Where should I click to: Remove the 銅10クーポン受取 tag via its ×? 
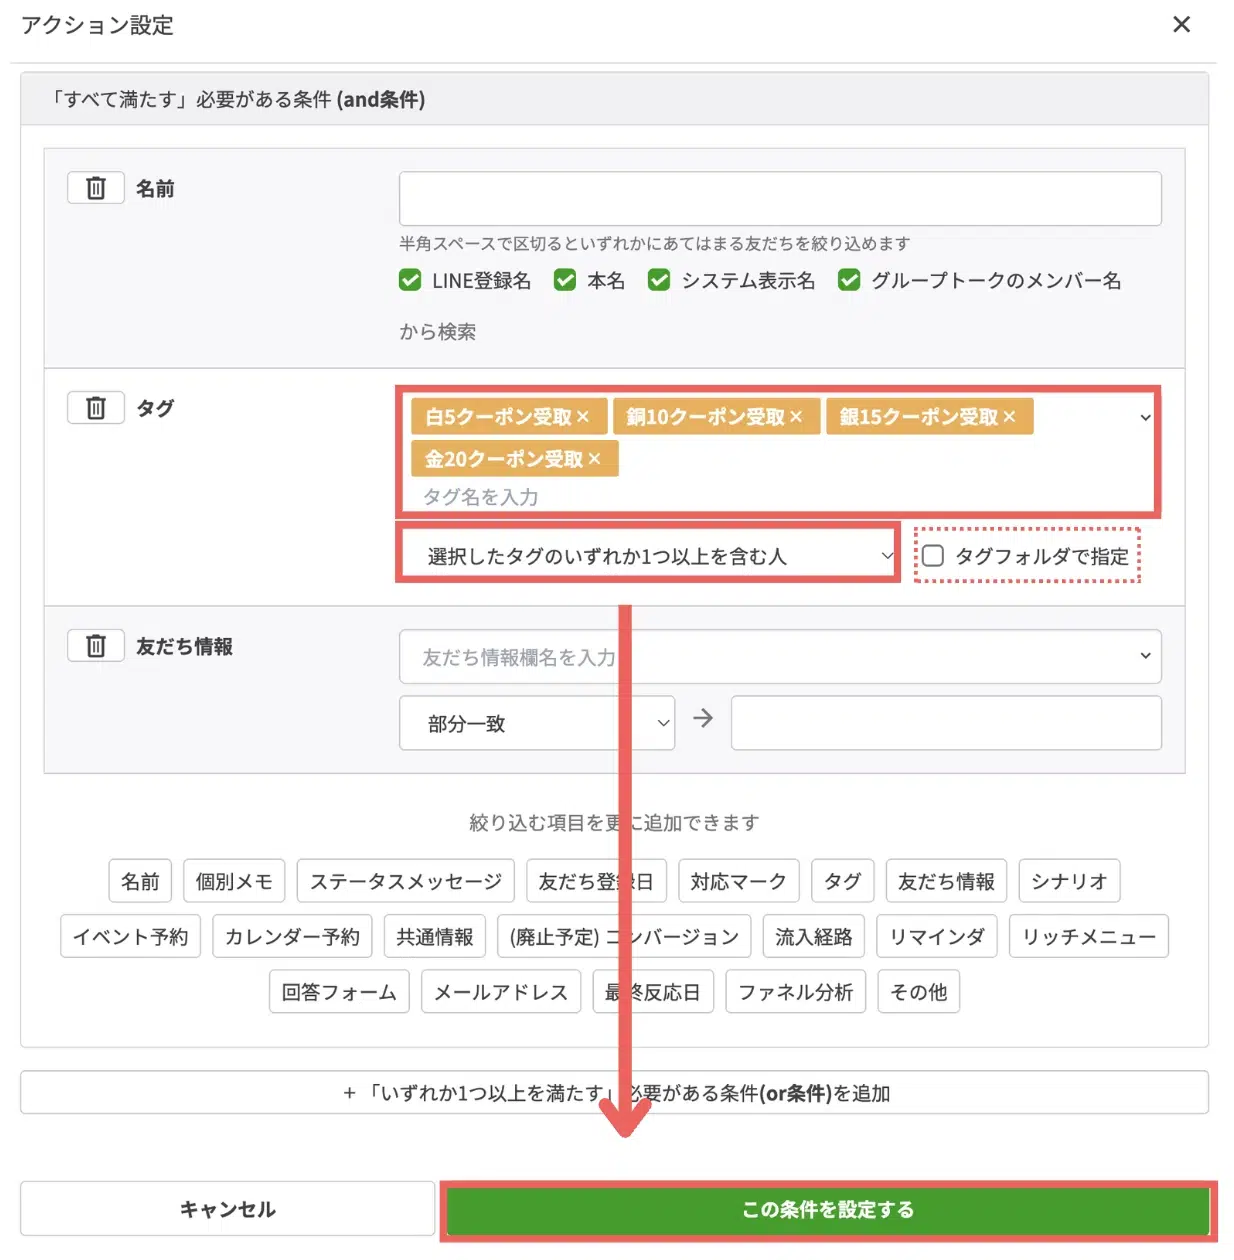[796, 417]
